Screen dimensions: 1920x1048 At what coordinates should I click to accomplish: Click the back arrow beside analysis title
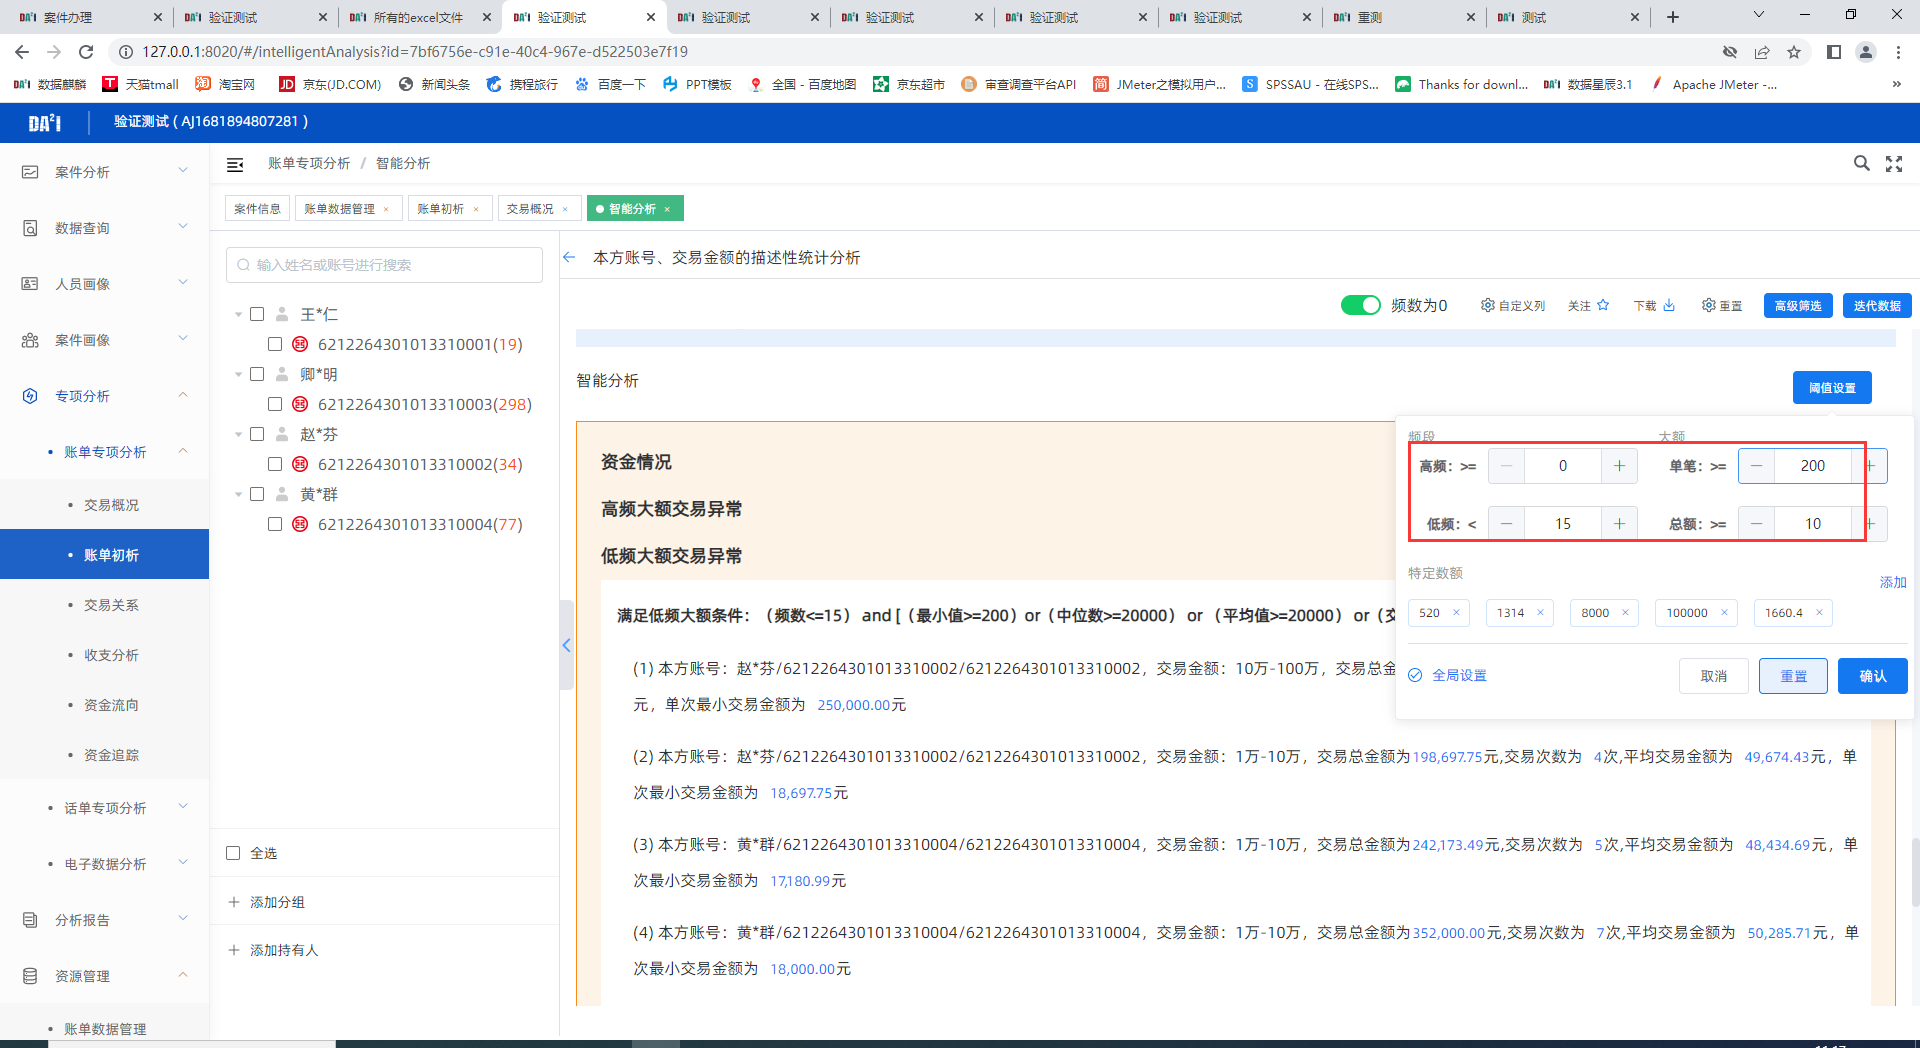click(x=569, y=257)
